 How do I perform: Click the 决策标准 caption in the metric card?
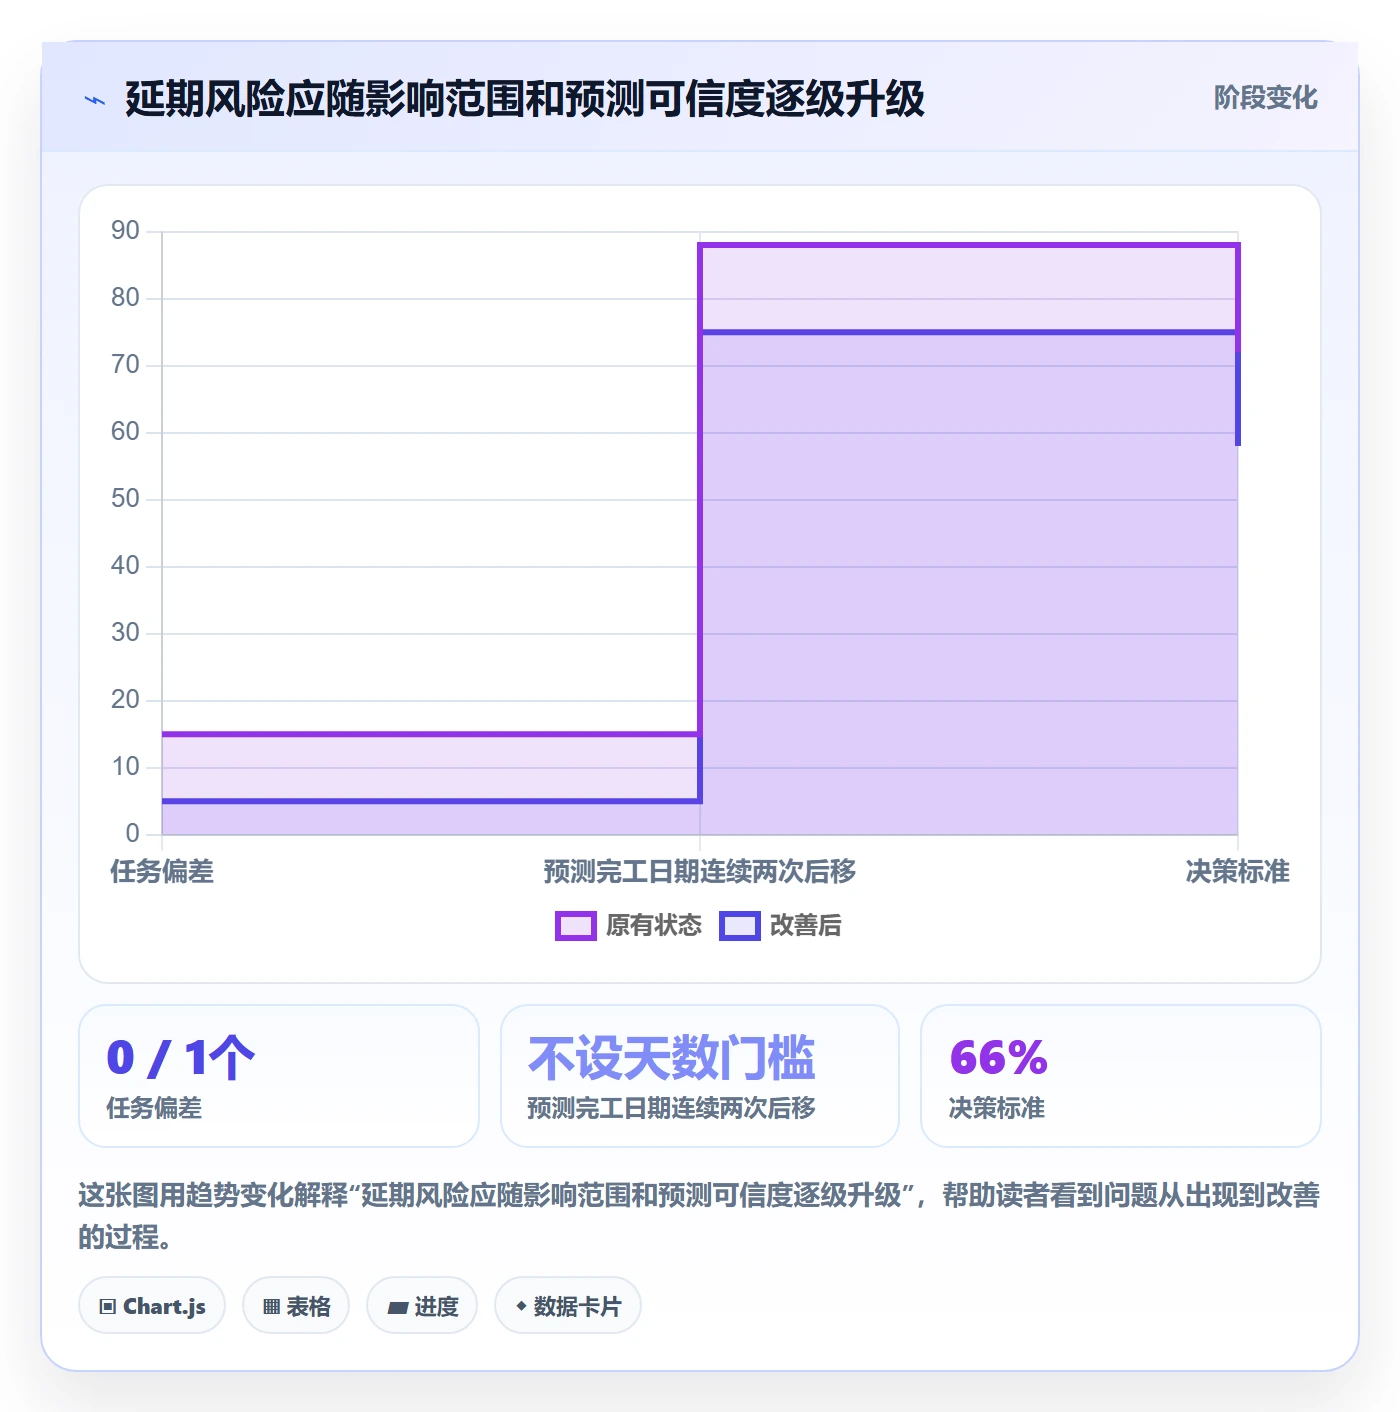(997, 1108)
